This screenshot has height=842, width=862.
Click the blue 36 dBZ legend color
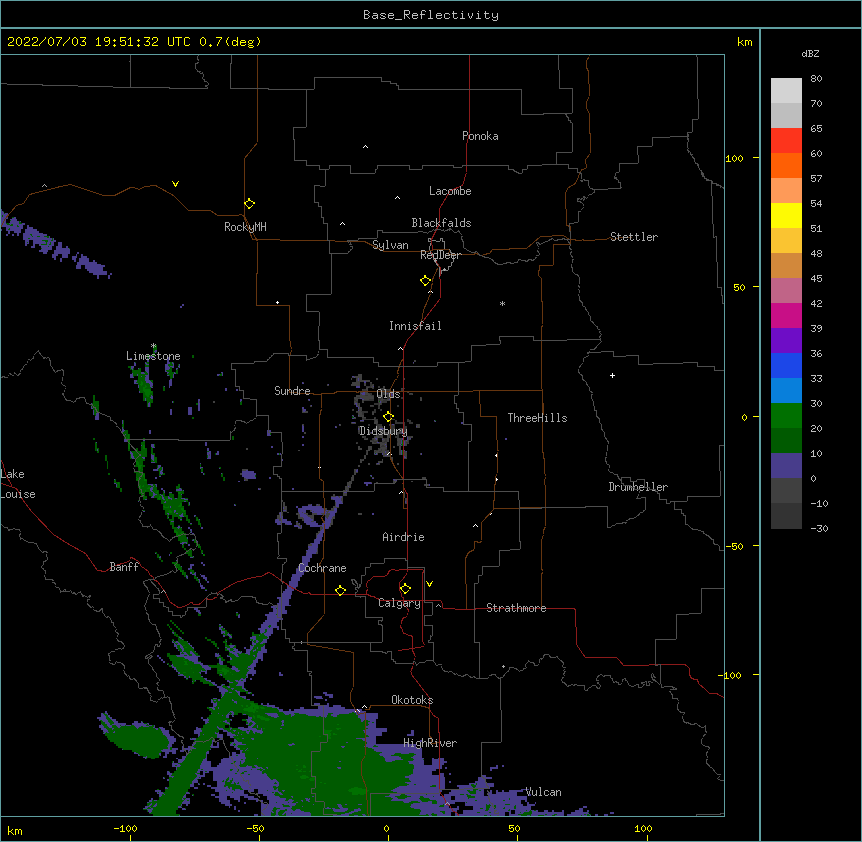[786, 365]
